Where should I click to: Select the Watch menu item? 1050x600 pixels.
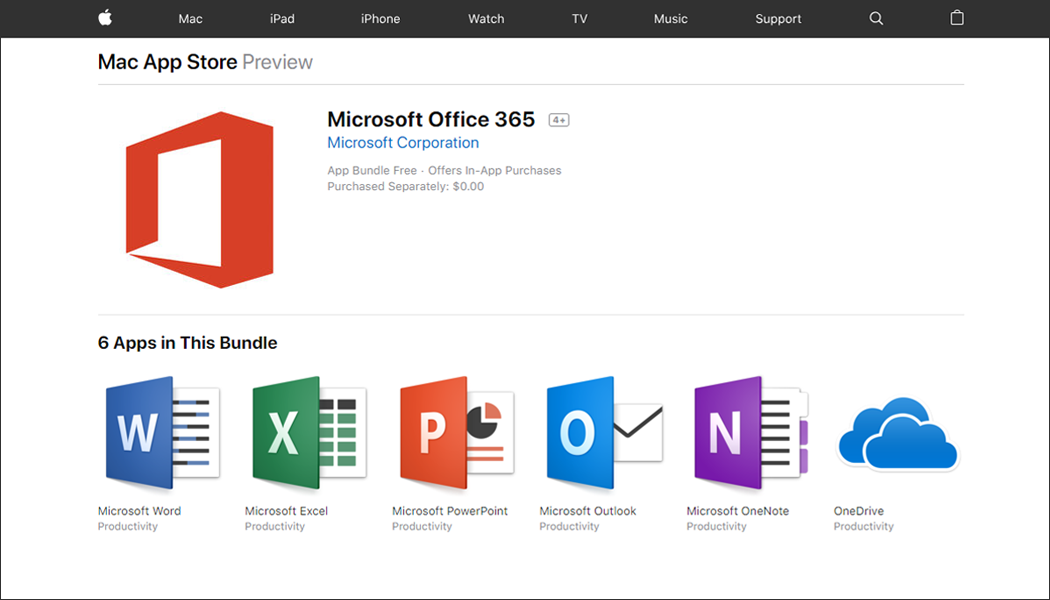(486, 19)
